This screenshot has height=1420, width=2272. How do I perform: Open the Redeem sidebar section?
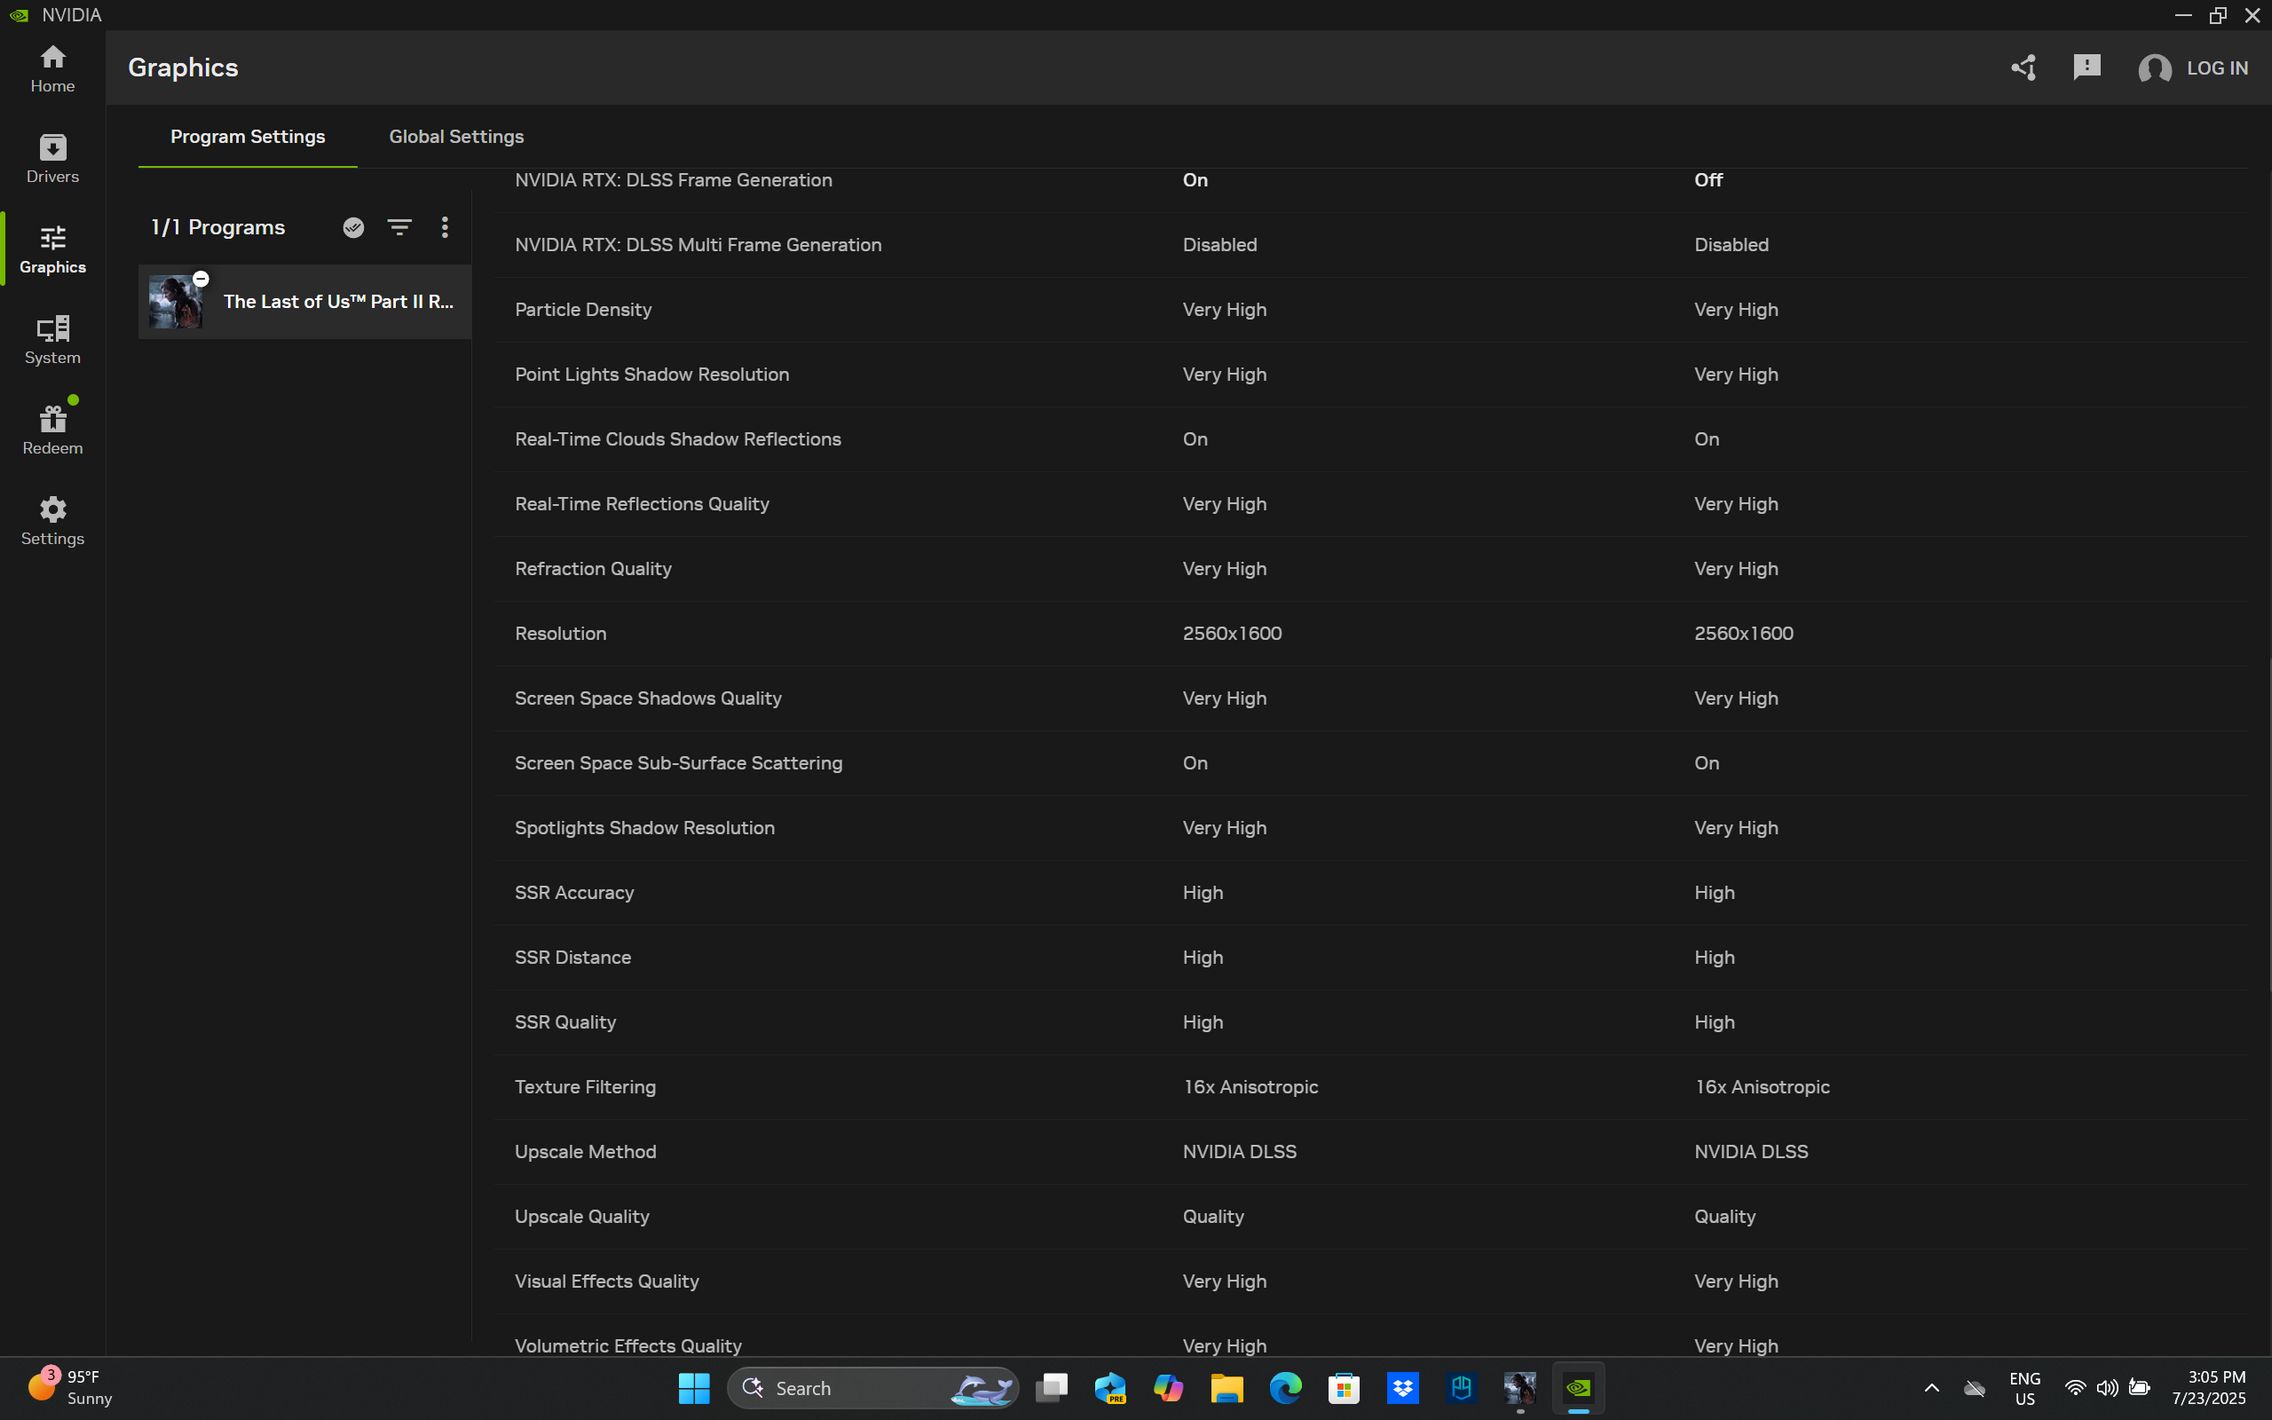pyautogui.click(x=52, y=430)
